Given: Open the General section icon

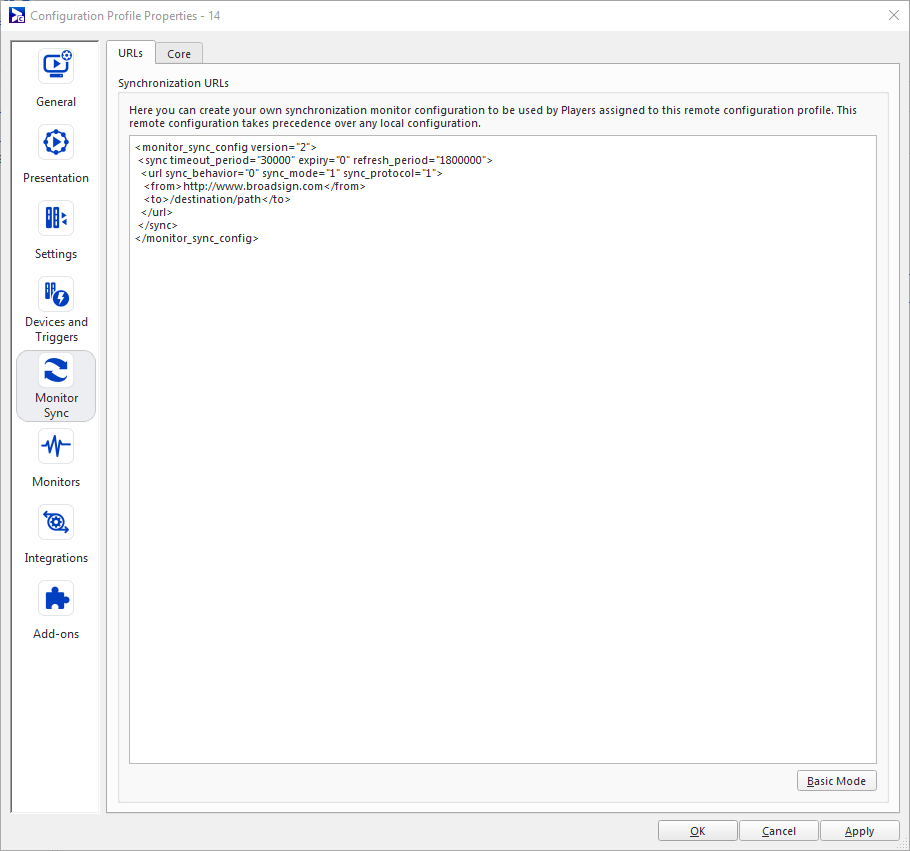Looking at the screenshot, I should pyautogui.click(x=56, y=66).
